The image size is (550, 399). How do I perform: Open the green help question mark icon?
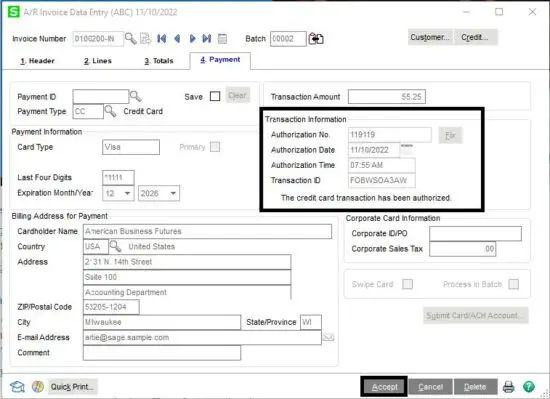(529, 387)
